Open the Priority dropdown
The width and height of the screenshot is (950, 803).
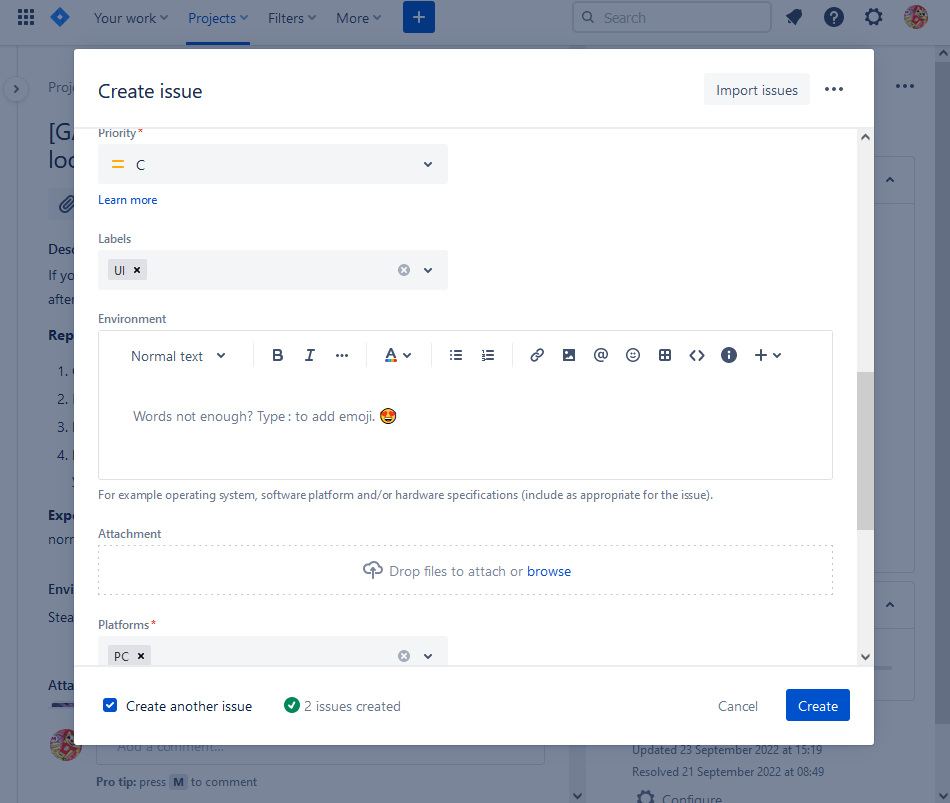[x=273, y=164]
